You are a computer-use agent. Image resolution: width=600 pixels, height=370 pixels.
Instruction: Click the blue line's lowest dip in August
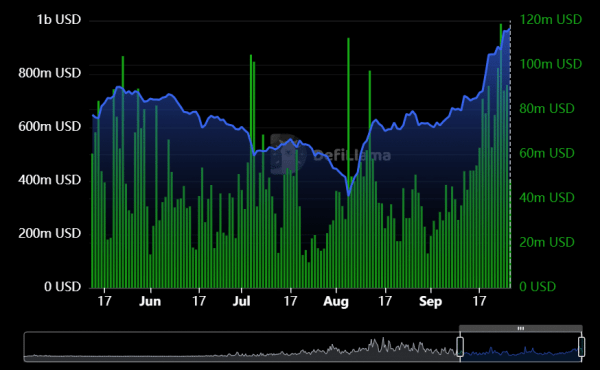[x=348, y=194]
